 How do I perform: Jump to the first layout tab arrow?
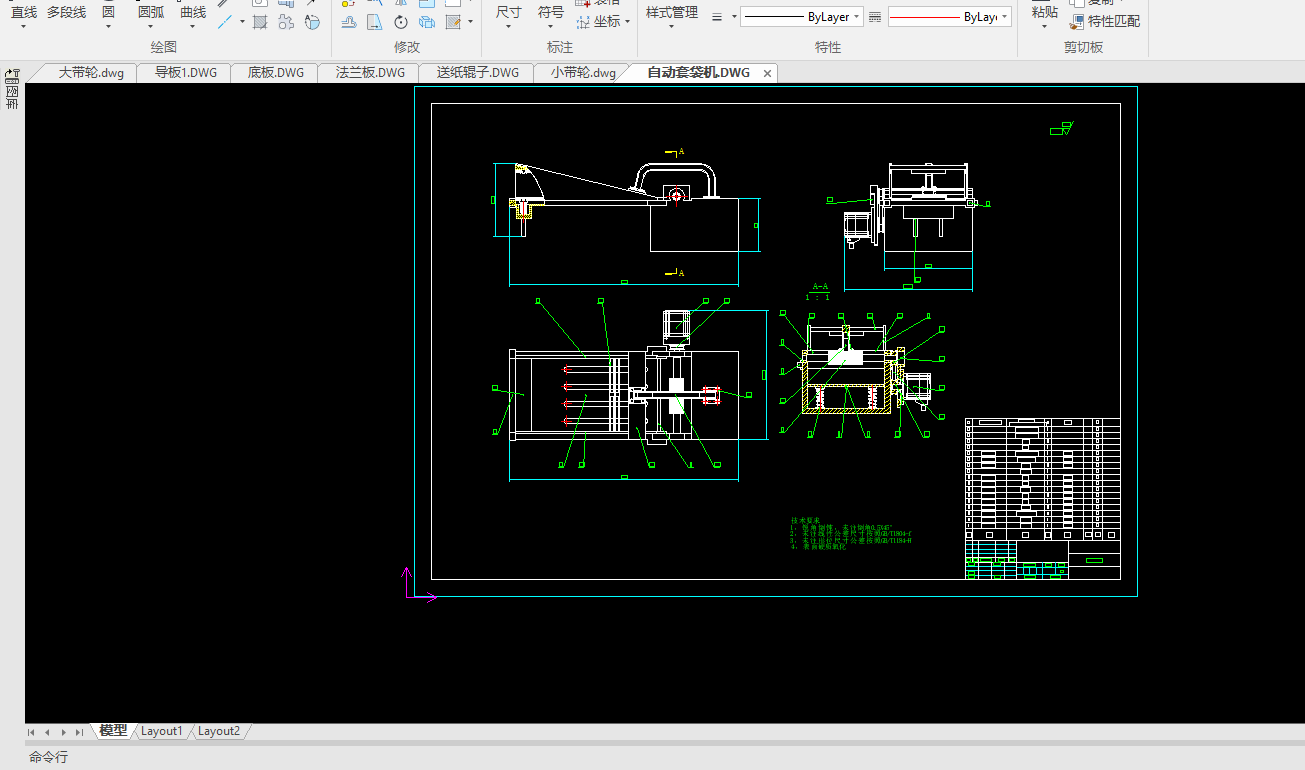pos(32,732)
